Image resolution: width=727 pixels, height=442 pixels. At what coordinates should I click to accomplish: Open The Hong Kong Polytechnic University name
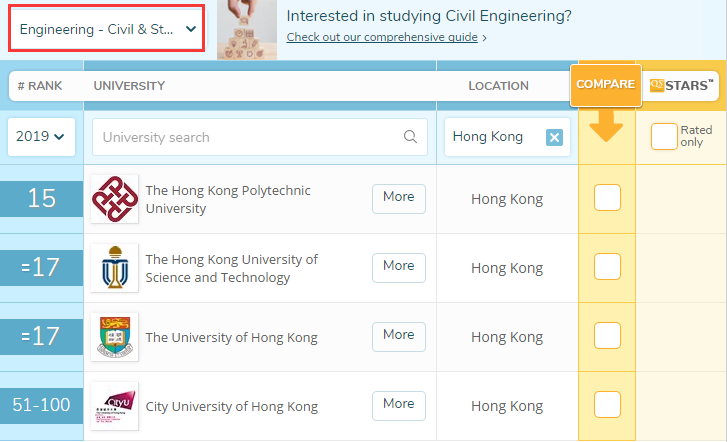pyautogui.click(x=228, y=199)
